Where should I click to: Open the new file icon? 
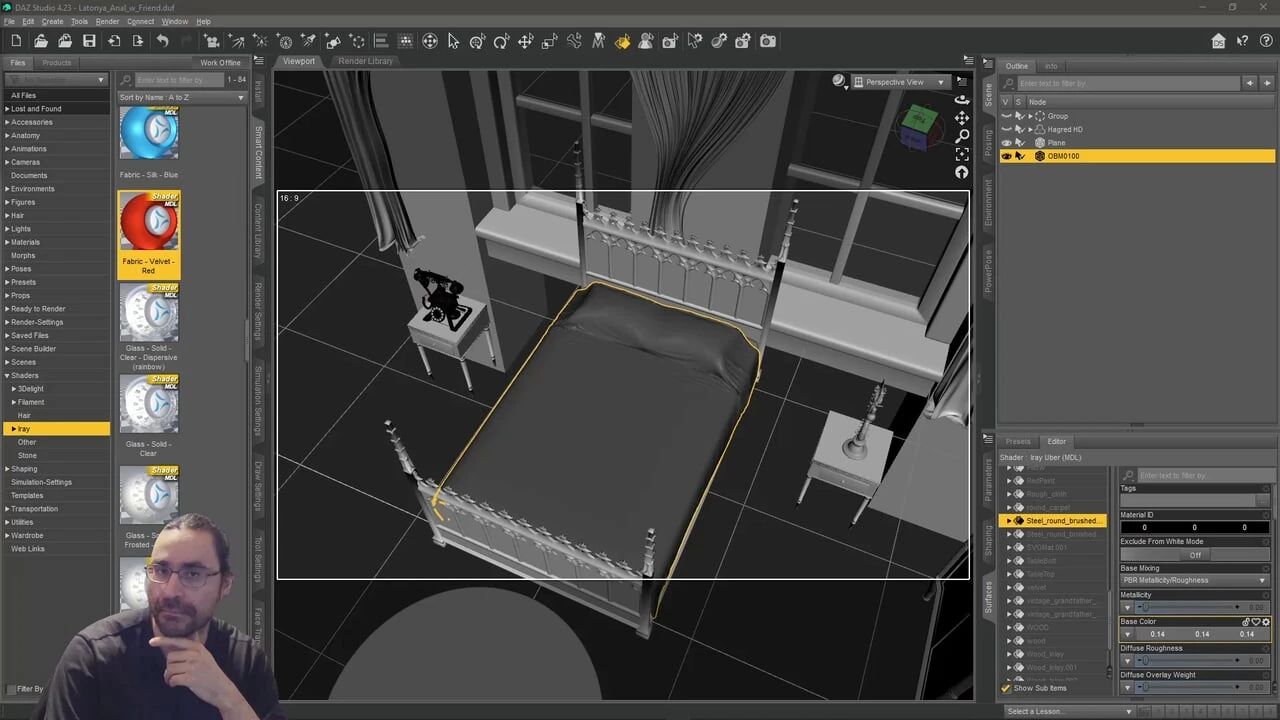point(16,41)
